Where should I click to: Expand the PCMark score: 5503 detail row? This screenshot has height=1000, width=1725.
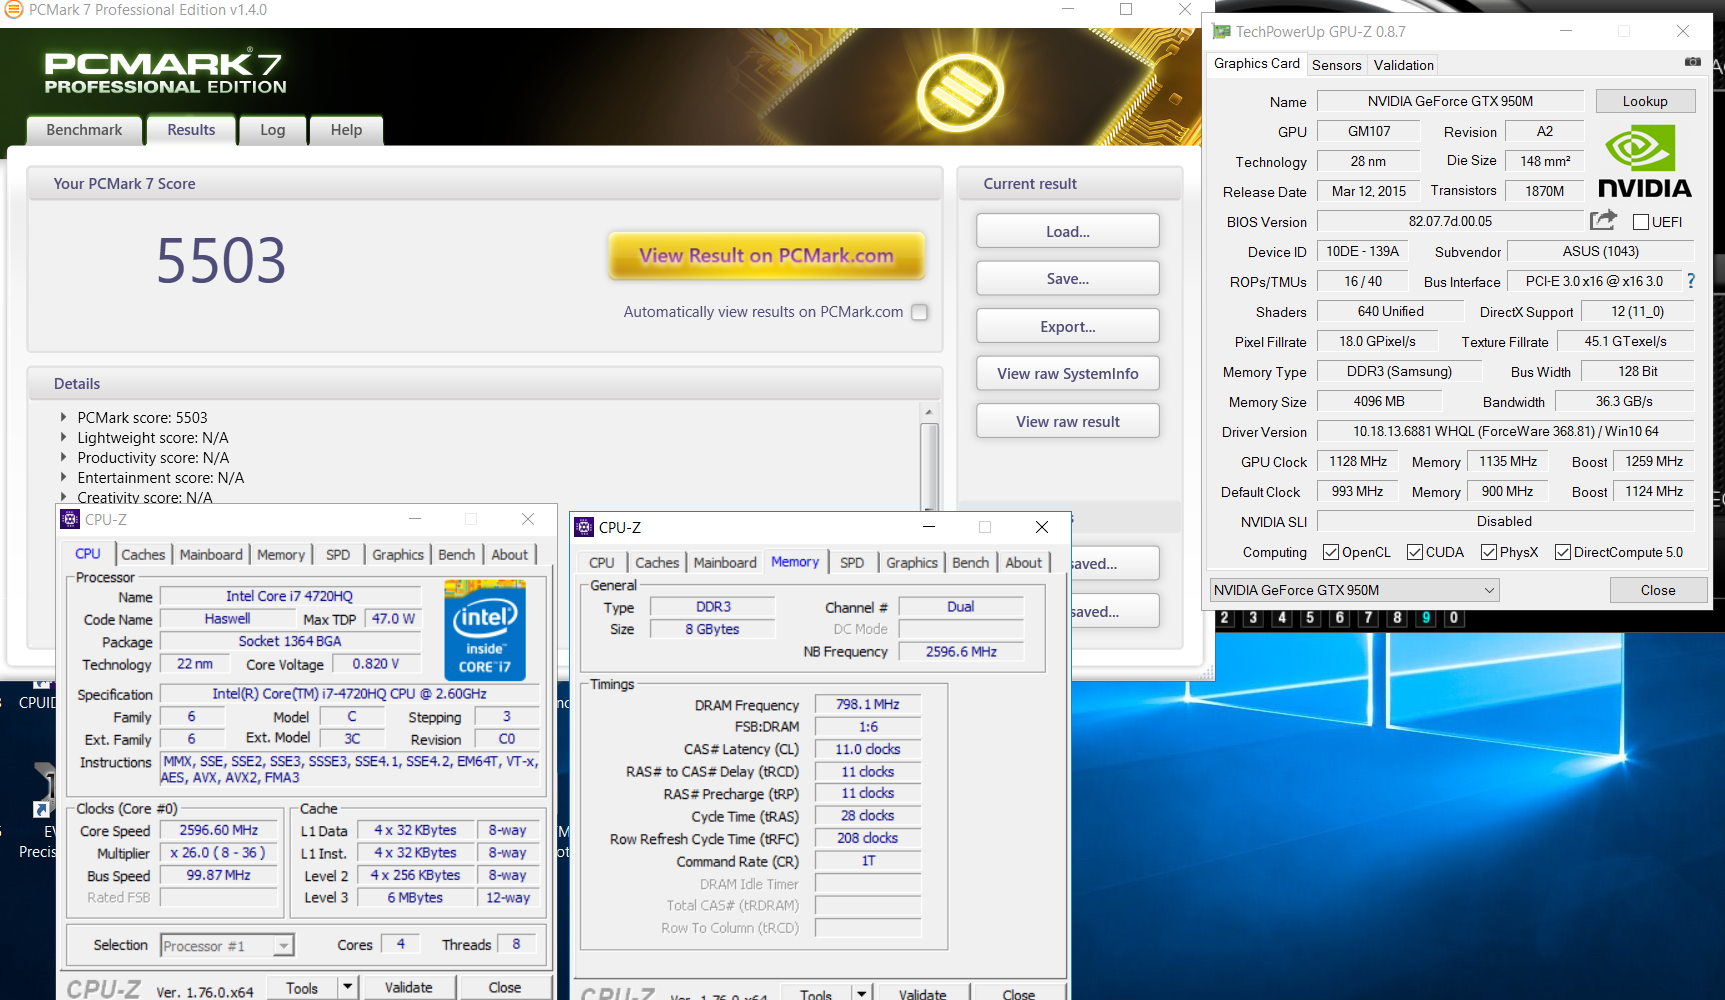(x=63, y=417)
